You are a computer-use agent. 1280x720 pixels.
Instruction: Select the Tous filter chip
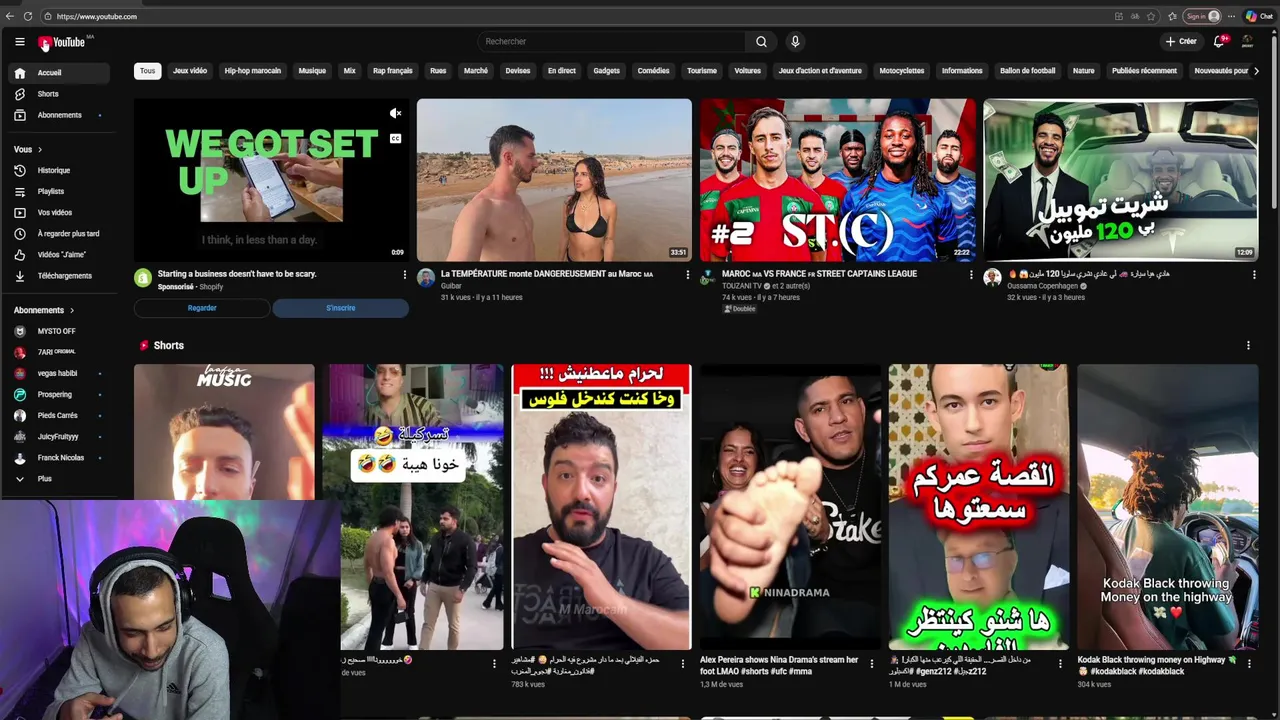click(147, 71)
